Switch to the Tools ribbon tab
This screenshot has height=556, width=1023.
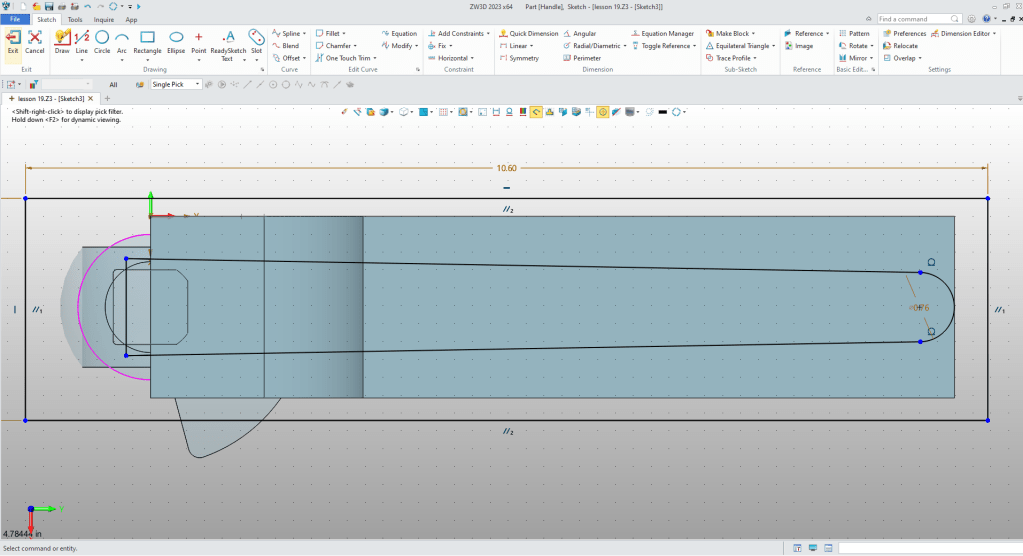click(75, 19)
